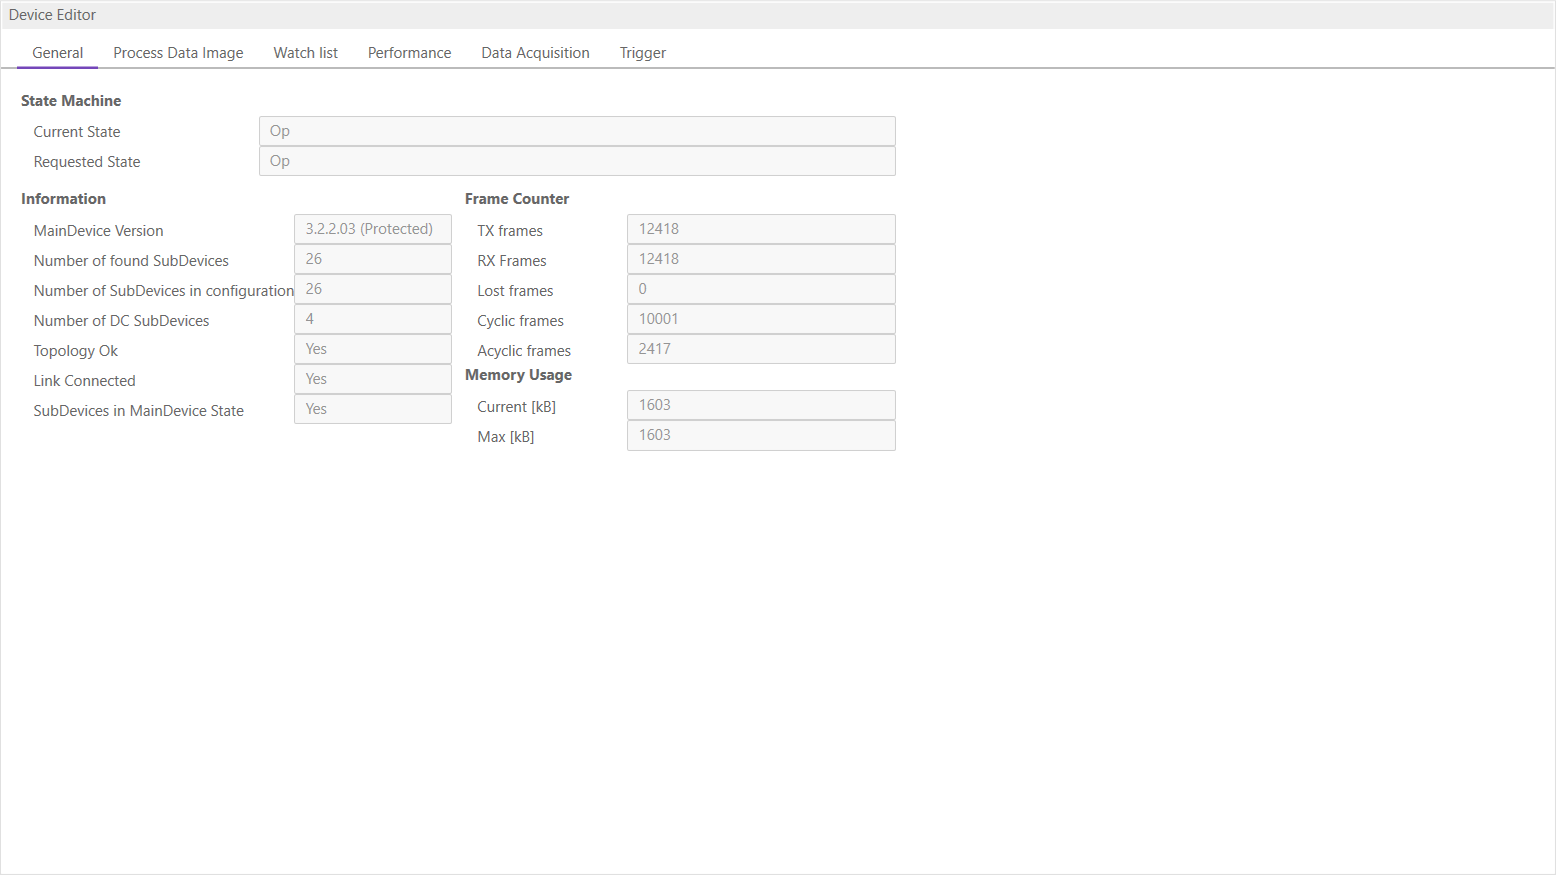Select the Current [kB] memory field
1556x875 pixels.
(x=760, y=405)
